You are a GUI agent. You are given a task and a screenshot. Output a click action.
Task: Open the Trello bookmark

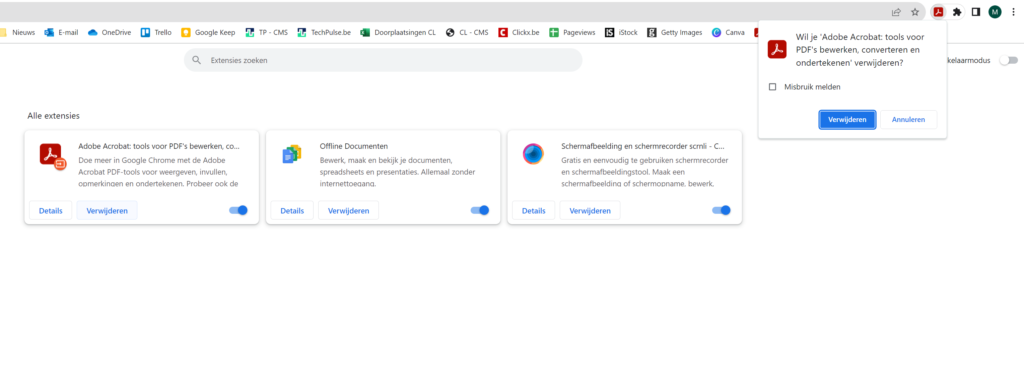click(x=156, y=32)
